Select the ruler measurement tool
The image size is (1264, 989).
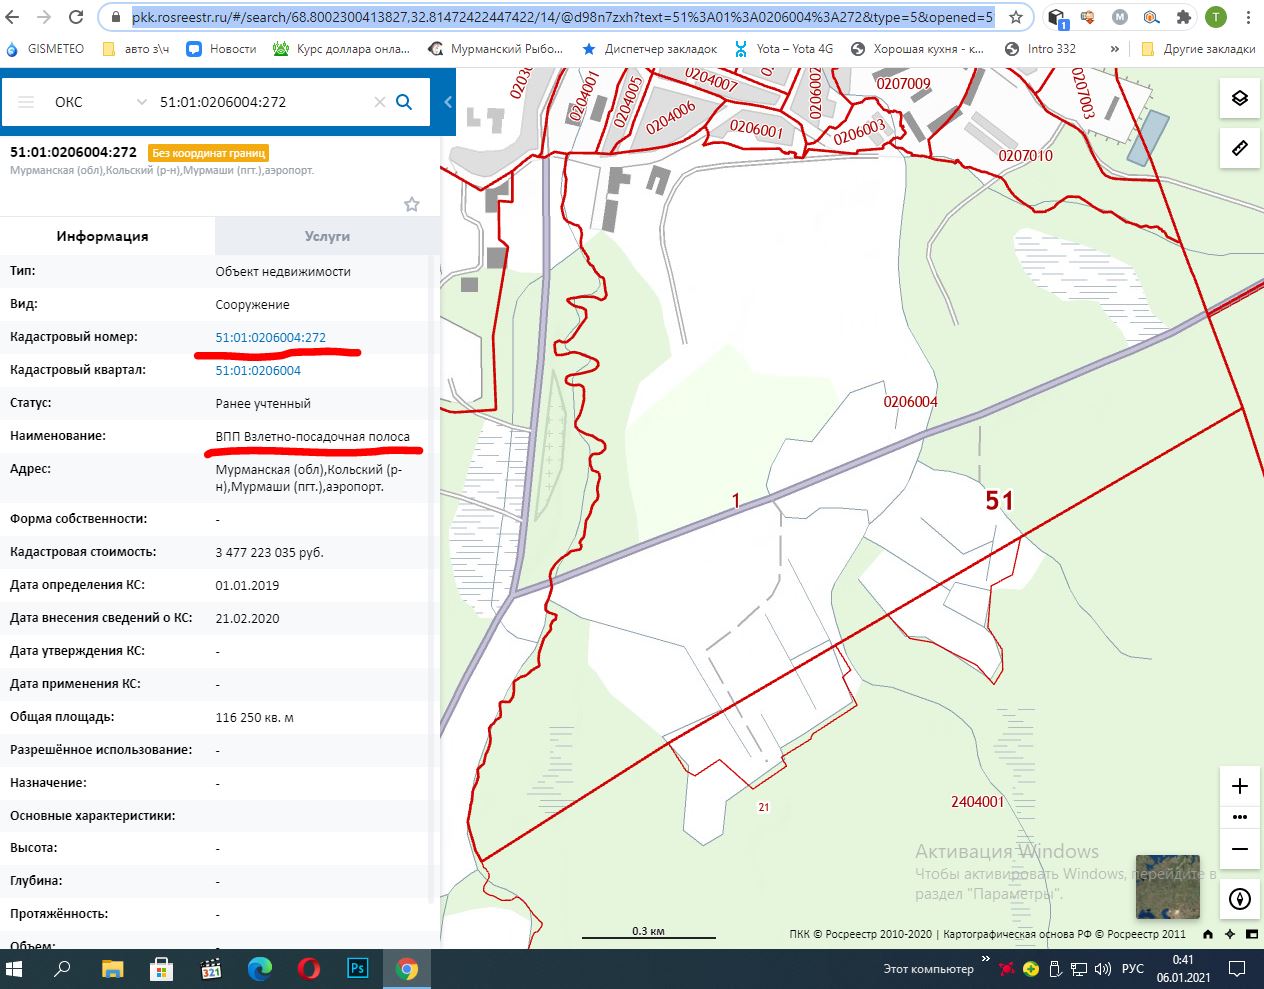[1239, 148]
